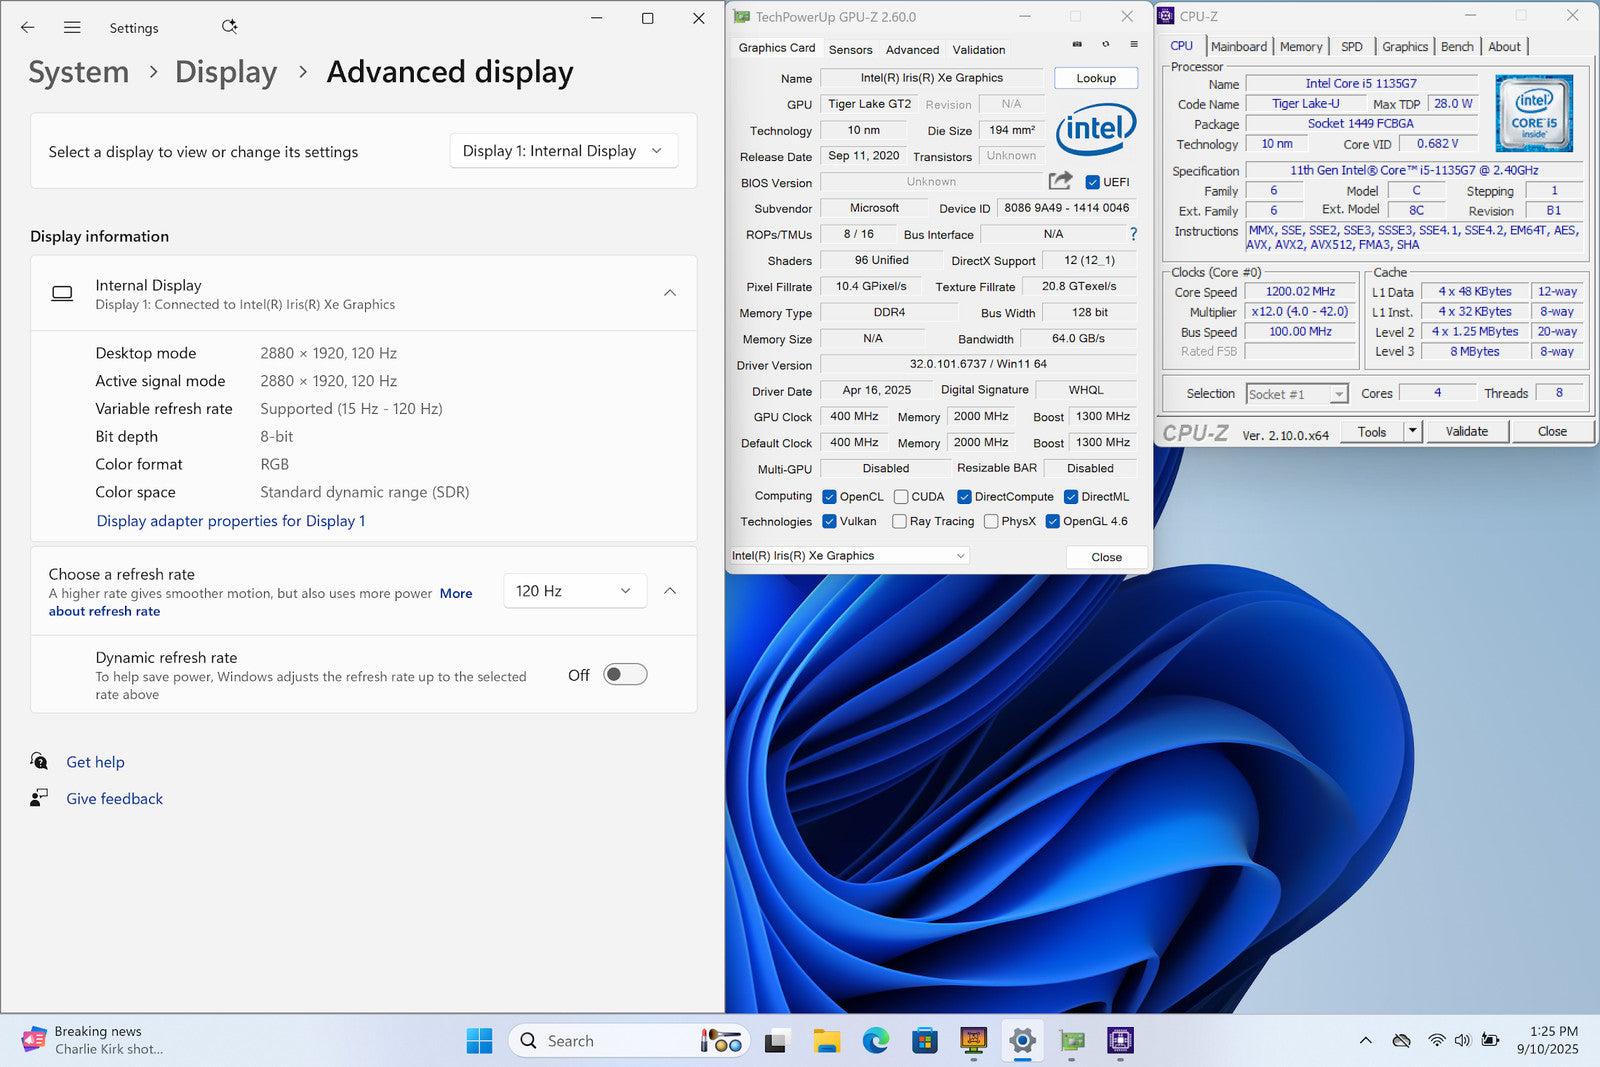Click the Intel Core i5 badge in CPU-Z

click(x=1534, y=113)
